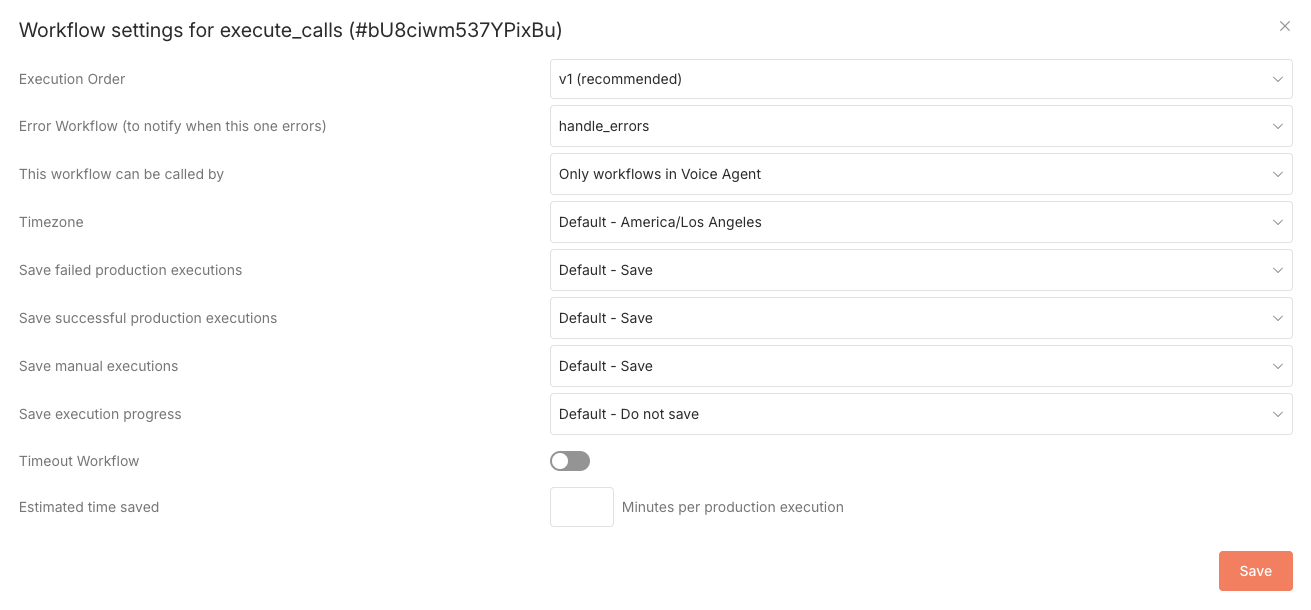The height and width of the screenshot is (610, 1311).
Task: Open the Save manual executions field
Action: (x=900, y=367)
